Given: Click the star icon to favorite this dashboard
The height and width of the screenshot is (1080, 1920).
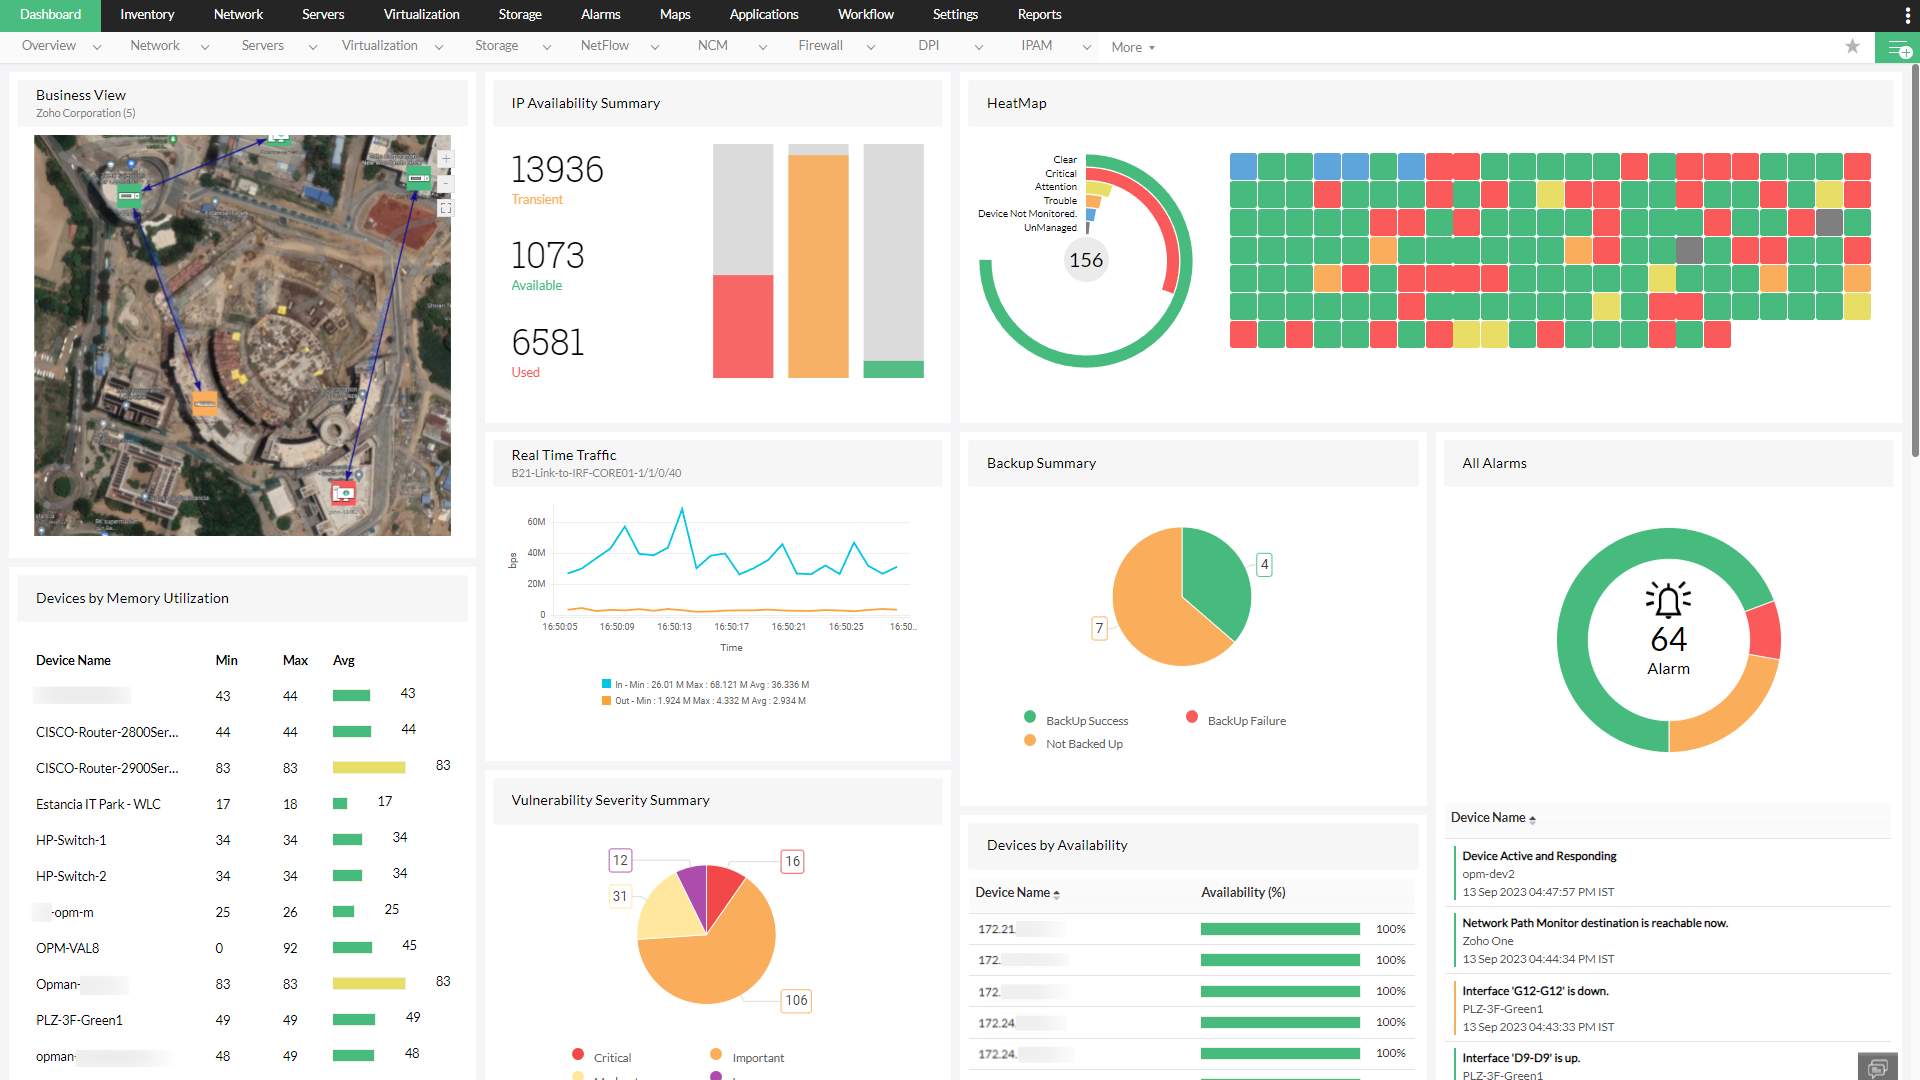Looking at the screenshot, I should click(1852, 47).
